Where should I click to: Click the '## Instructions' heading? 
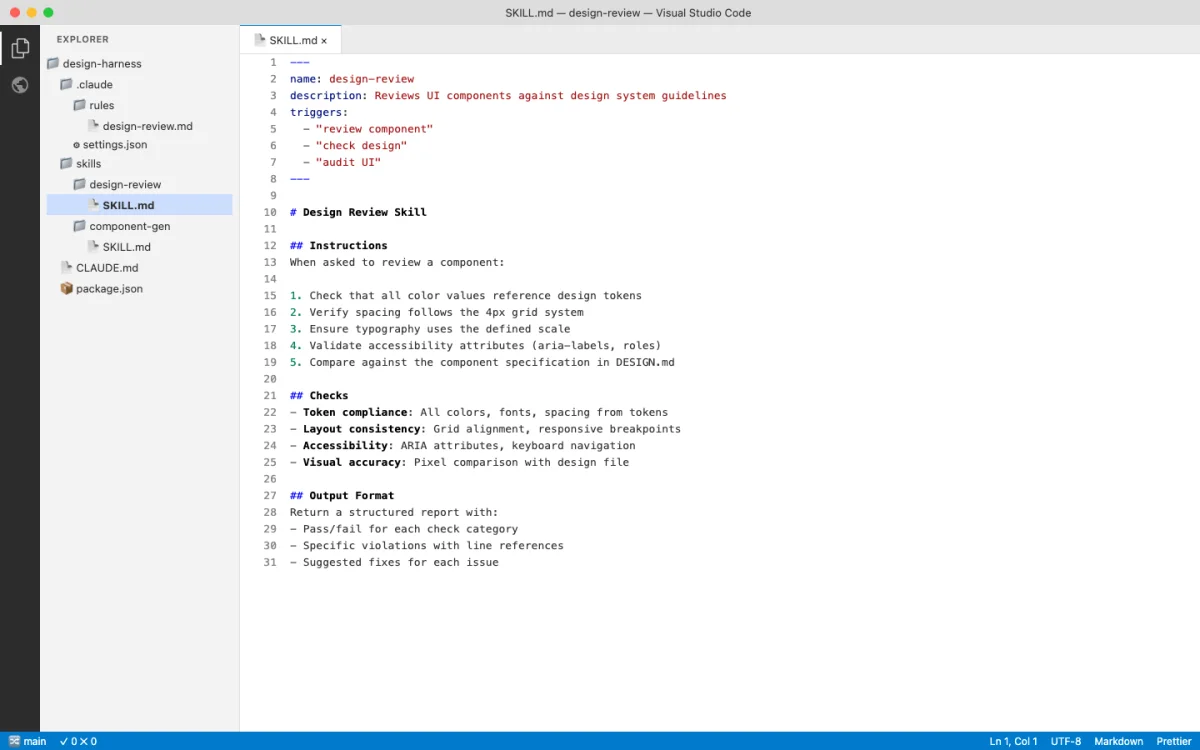[339, 245]
